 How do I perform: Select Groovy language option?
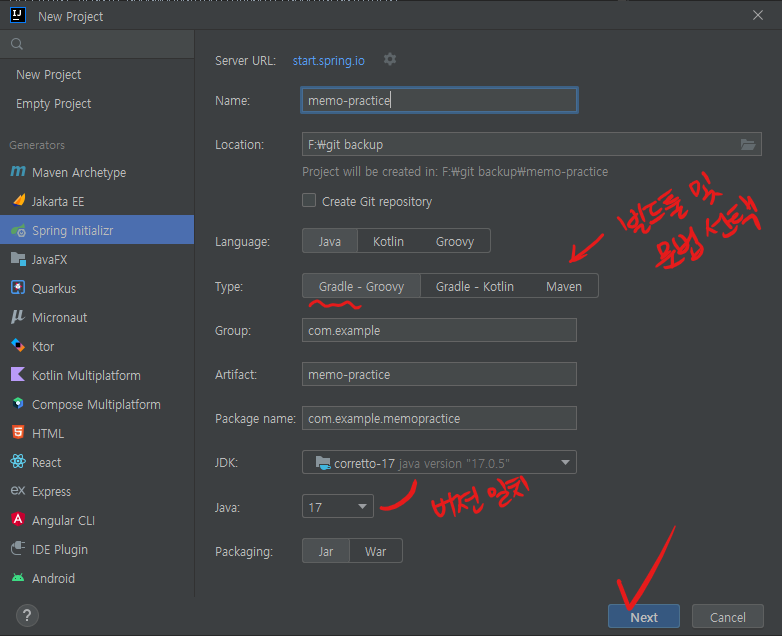point(455,241)
